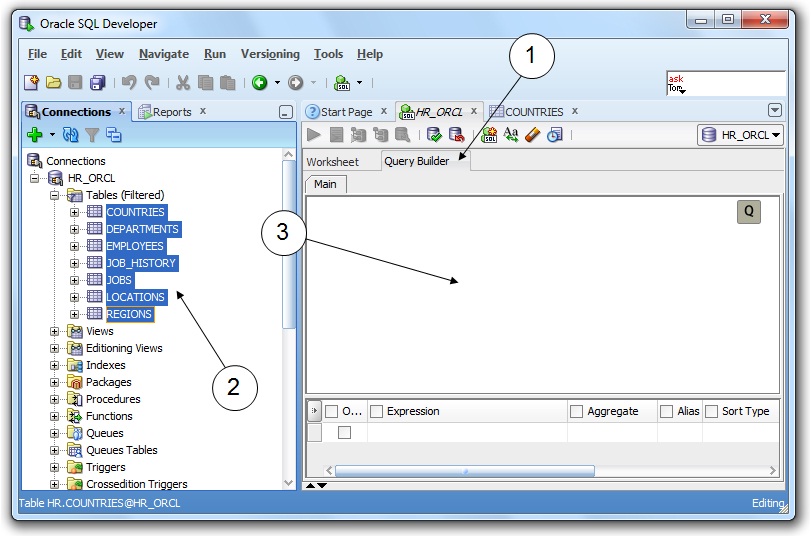Toggle the Alias header checkbox

point(667,411)
